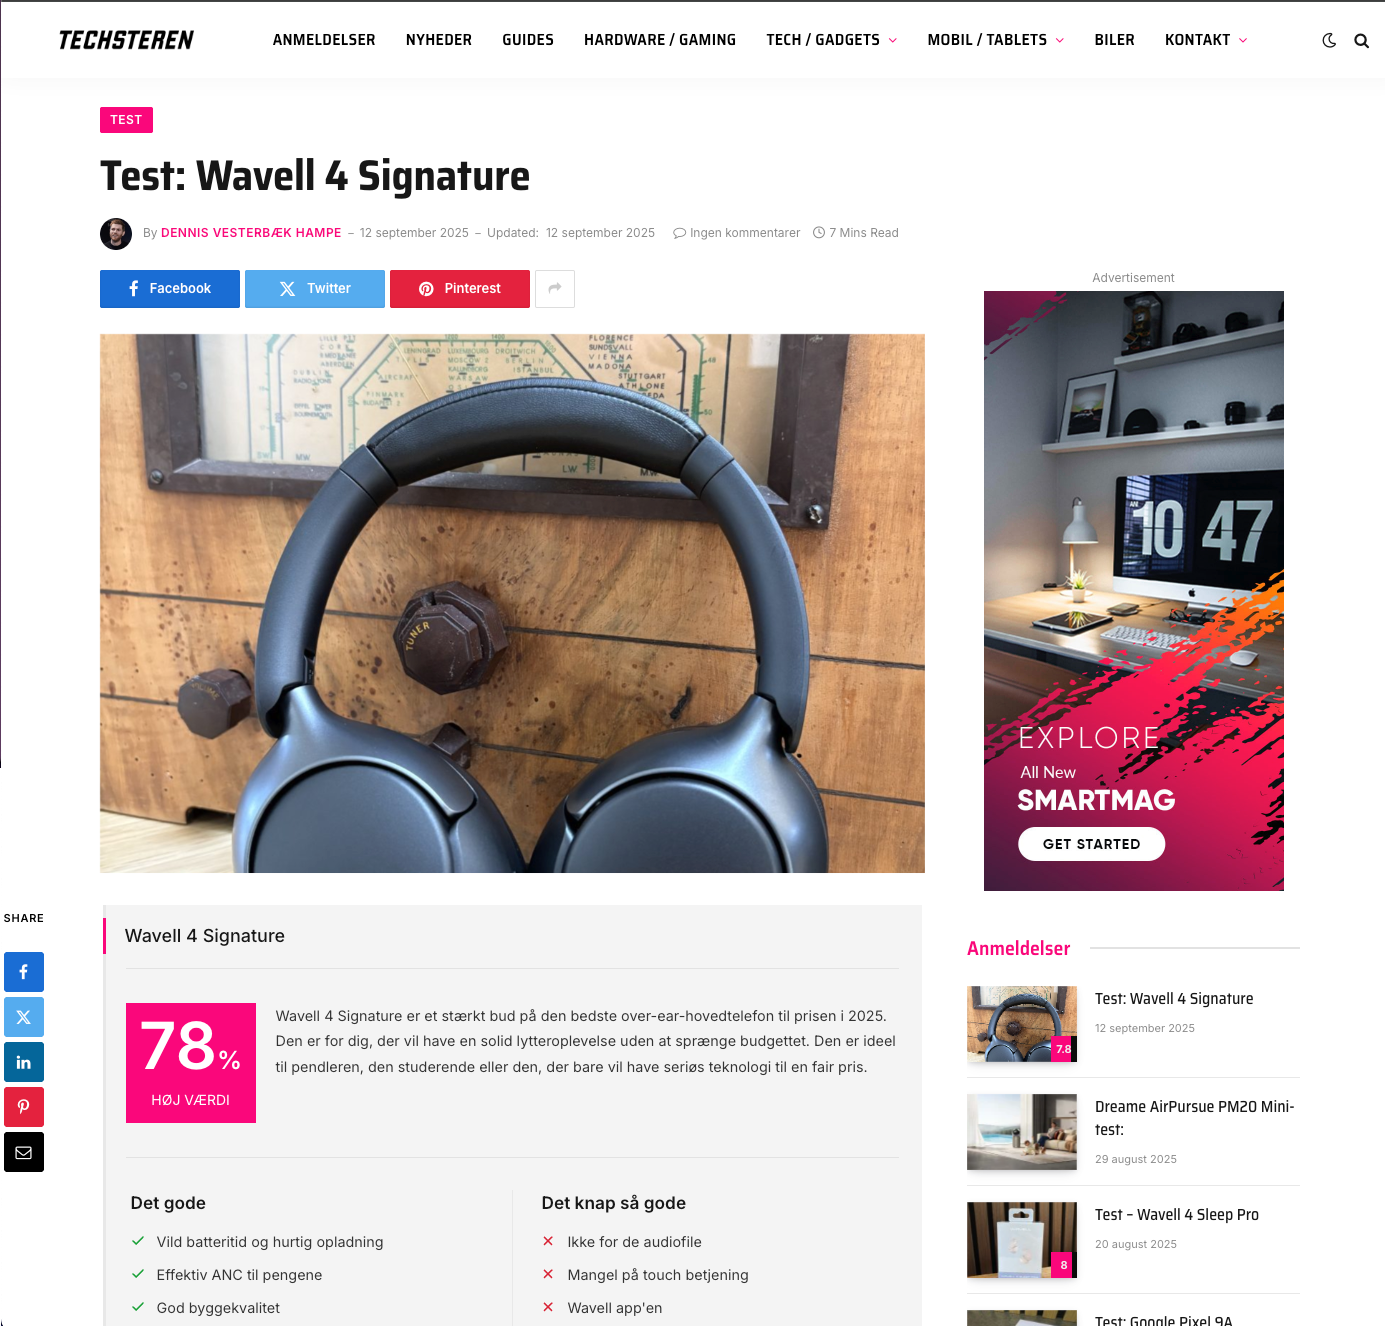Viewport: 1385px width, 1326px height.
Task: Share on LinkedIn via floating sidebar icon
Action: [24, 1062]
